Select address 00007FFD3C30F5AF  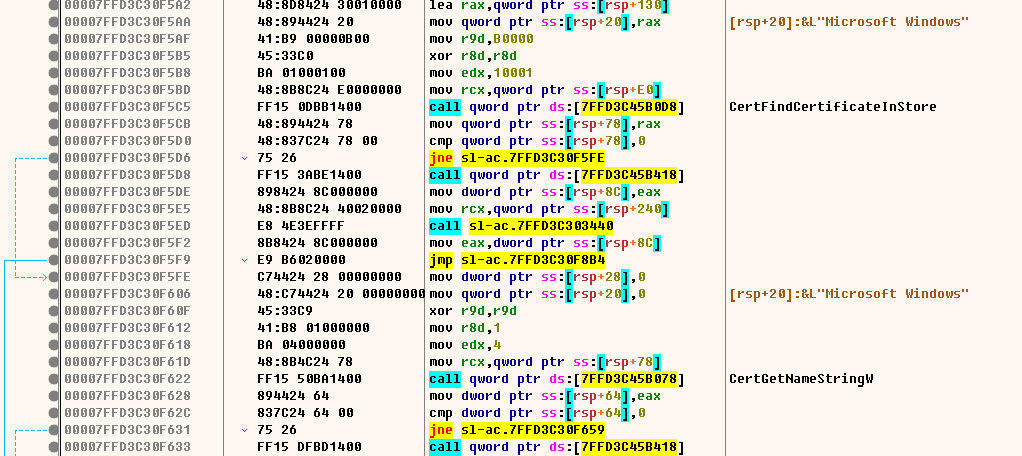tap(127, 38)
